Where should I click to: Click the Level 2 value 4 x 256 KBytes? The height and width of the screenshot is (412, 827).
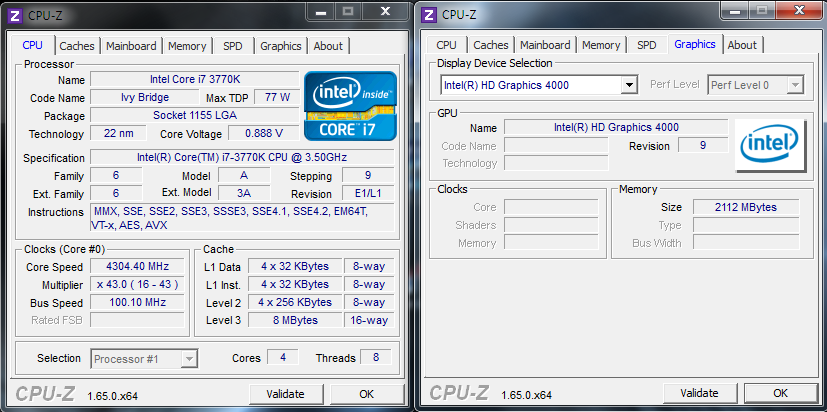(x=295, y=302)
